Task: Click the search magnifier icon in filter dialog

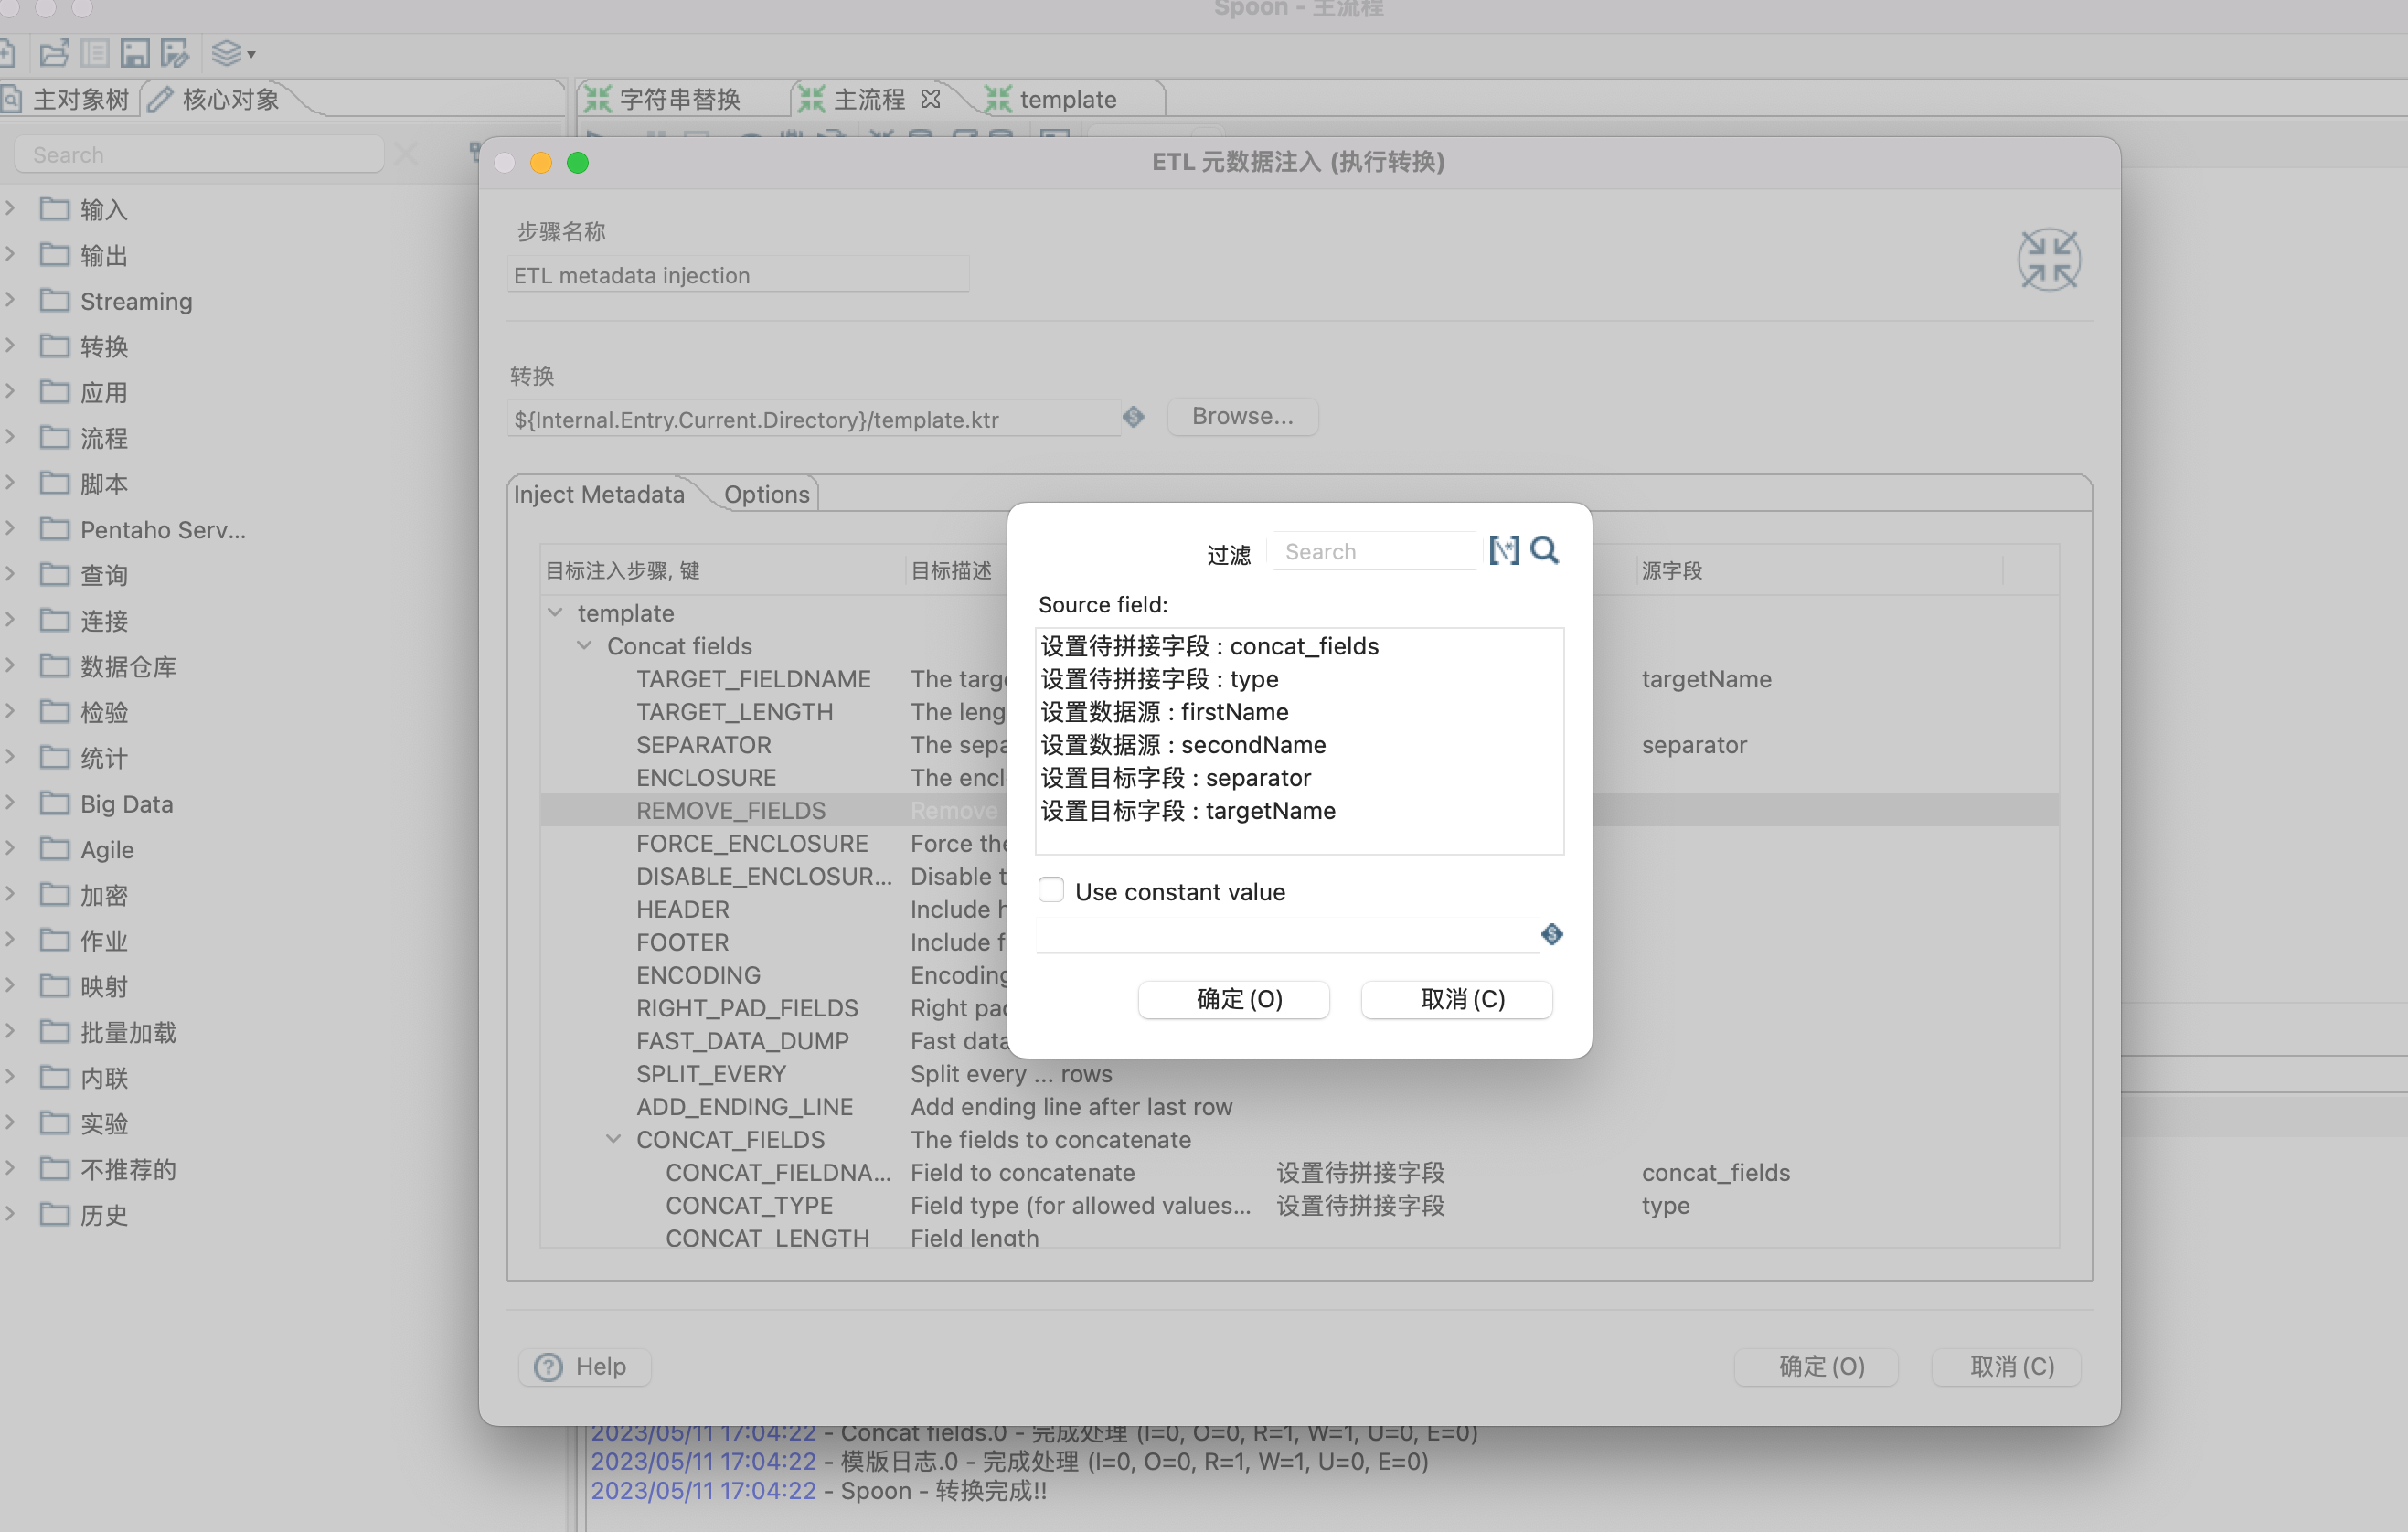Action: [x=1544, y=550]
